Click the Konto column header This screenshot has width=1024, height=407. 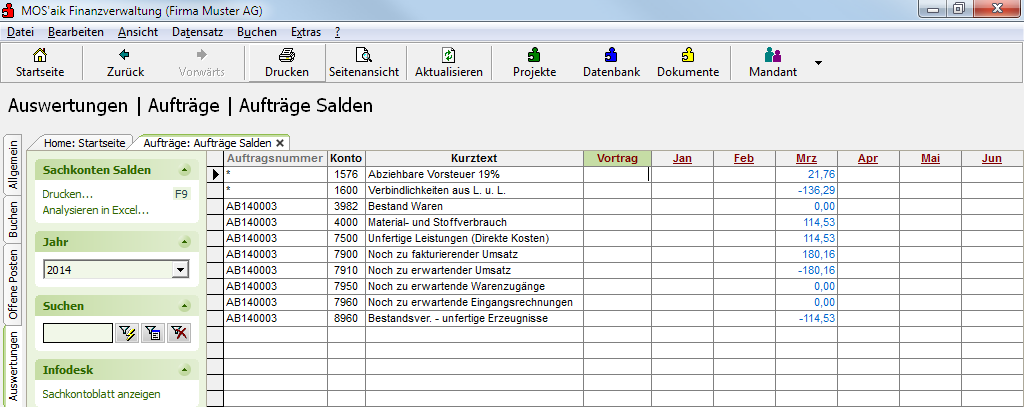click(346, 158)
